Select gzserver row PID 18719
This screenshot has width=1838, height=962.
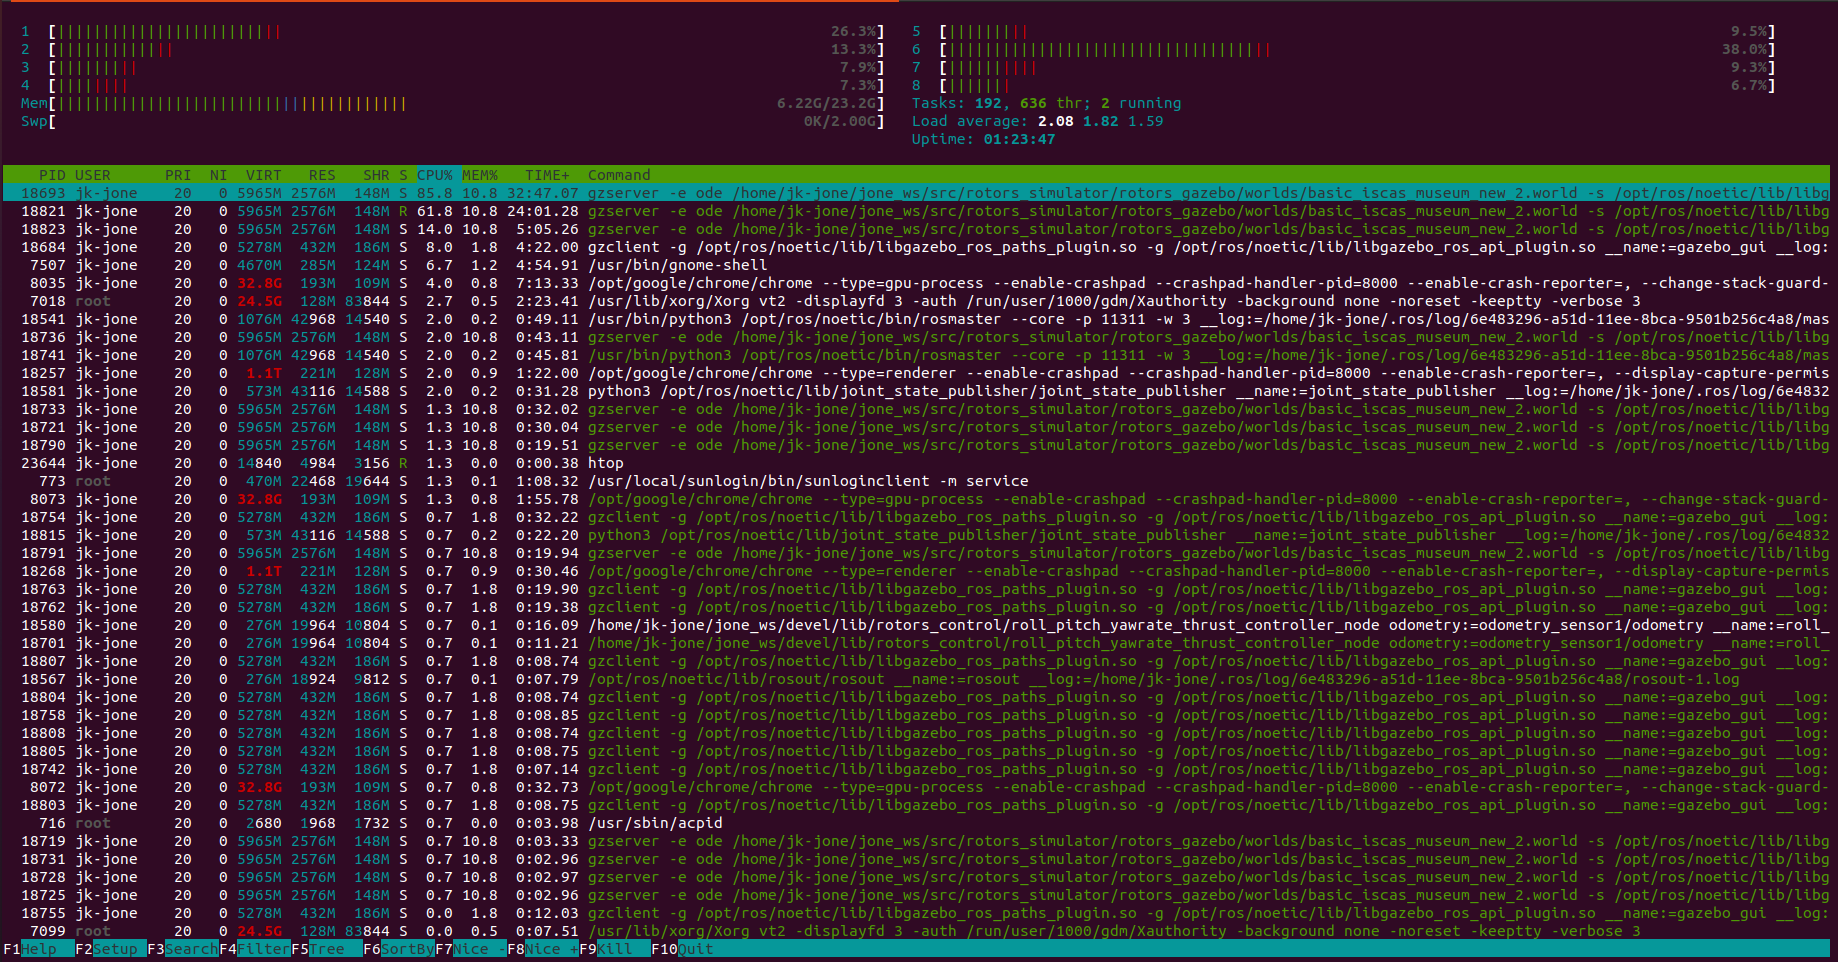[x=916, y=841]
